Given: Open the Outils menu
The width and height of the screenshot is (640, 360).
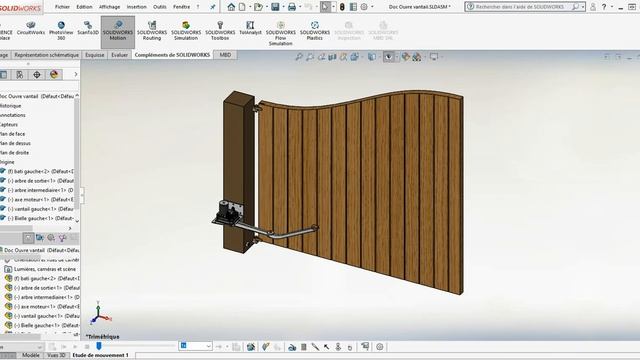Looking at the screenshot, I should [x=160, y=7].
